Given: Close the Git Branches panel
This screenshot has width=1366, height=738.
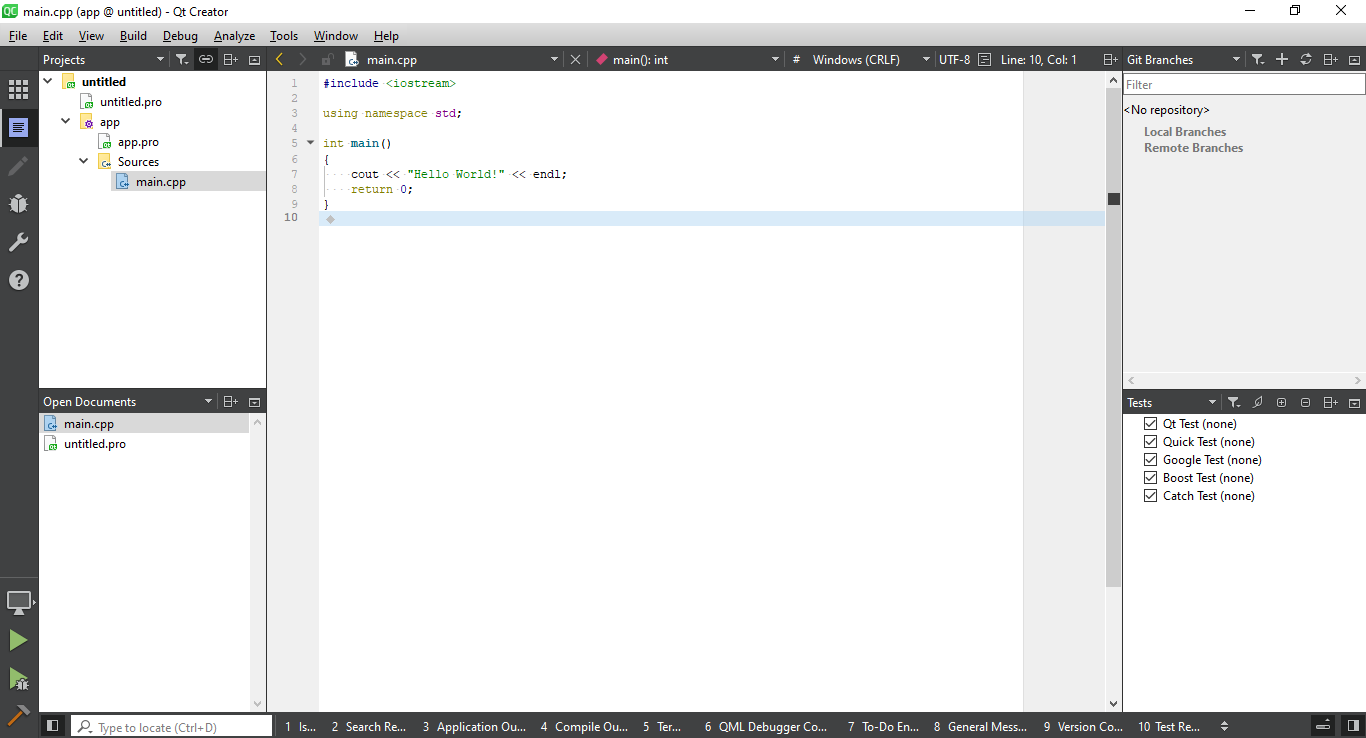Looking at the screenshot, I should coord(1354,60).
